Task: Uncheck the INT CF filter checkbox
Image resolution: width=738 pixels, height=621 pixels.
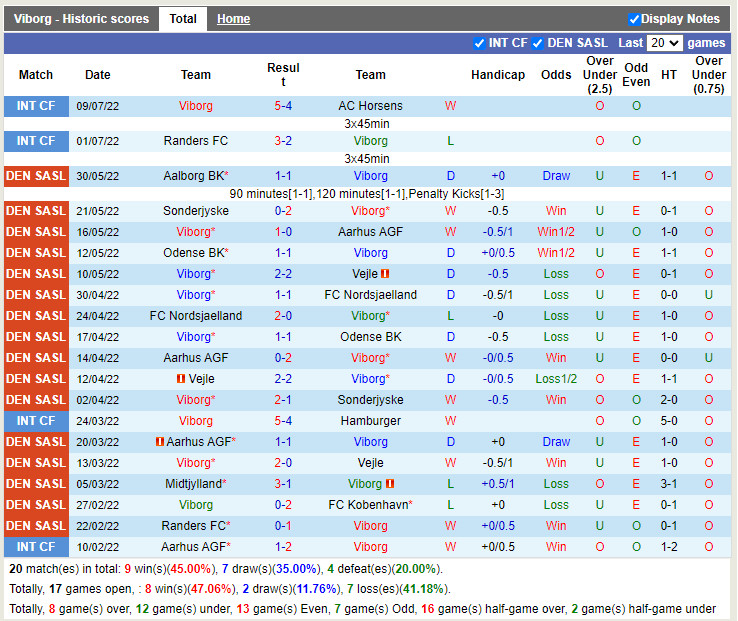Action: [x=479, y=43]
